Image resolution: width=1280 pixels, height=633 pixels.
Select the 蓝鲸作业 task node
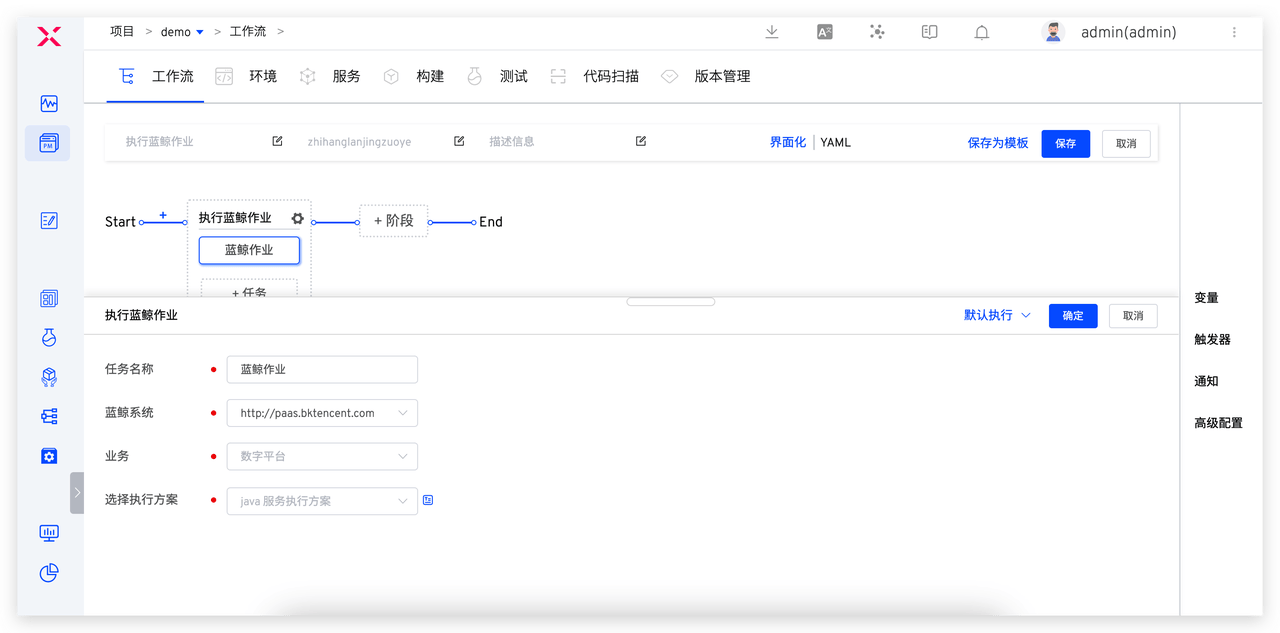click(249, 250)
